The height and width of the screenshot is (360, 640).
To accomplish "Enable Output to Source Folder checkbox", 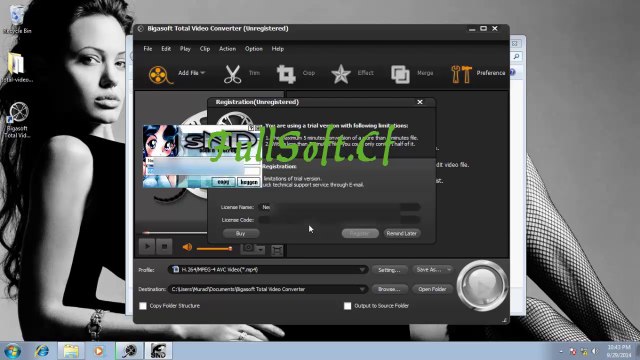I will pyautogui.click(x=347, y=306).
